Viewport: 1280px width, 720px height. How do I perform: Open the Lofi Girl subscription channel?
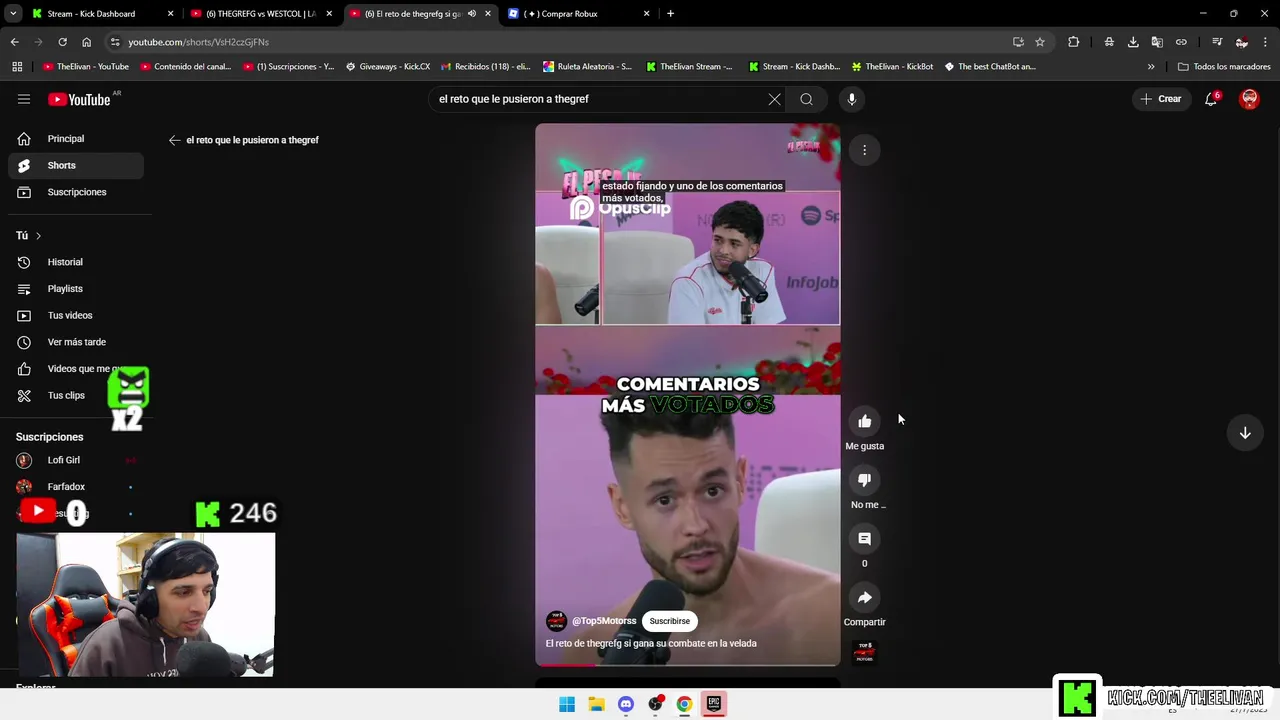[76, 460]
